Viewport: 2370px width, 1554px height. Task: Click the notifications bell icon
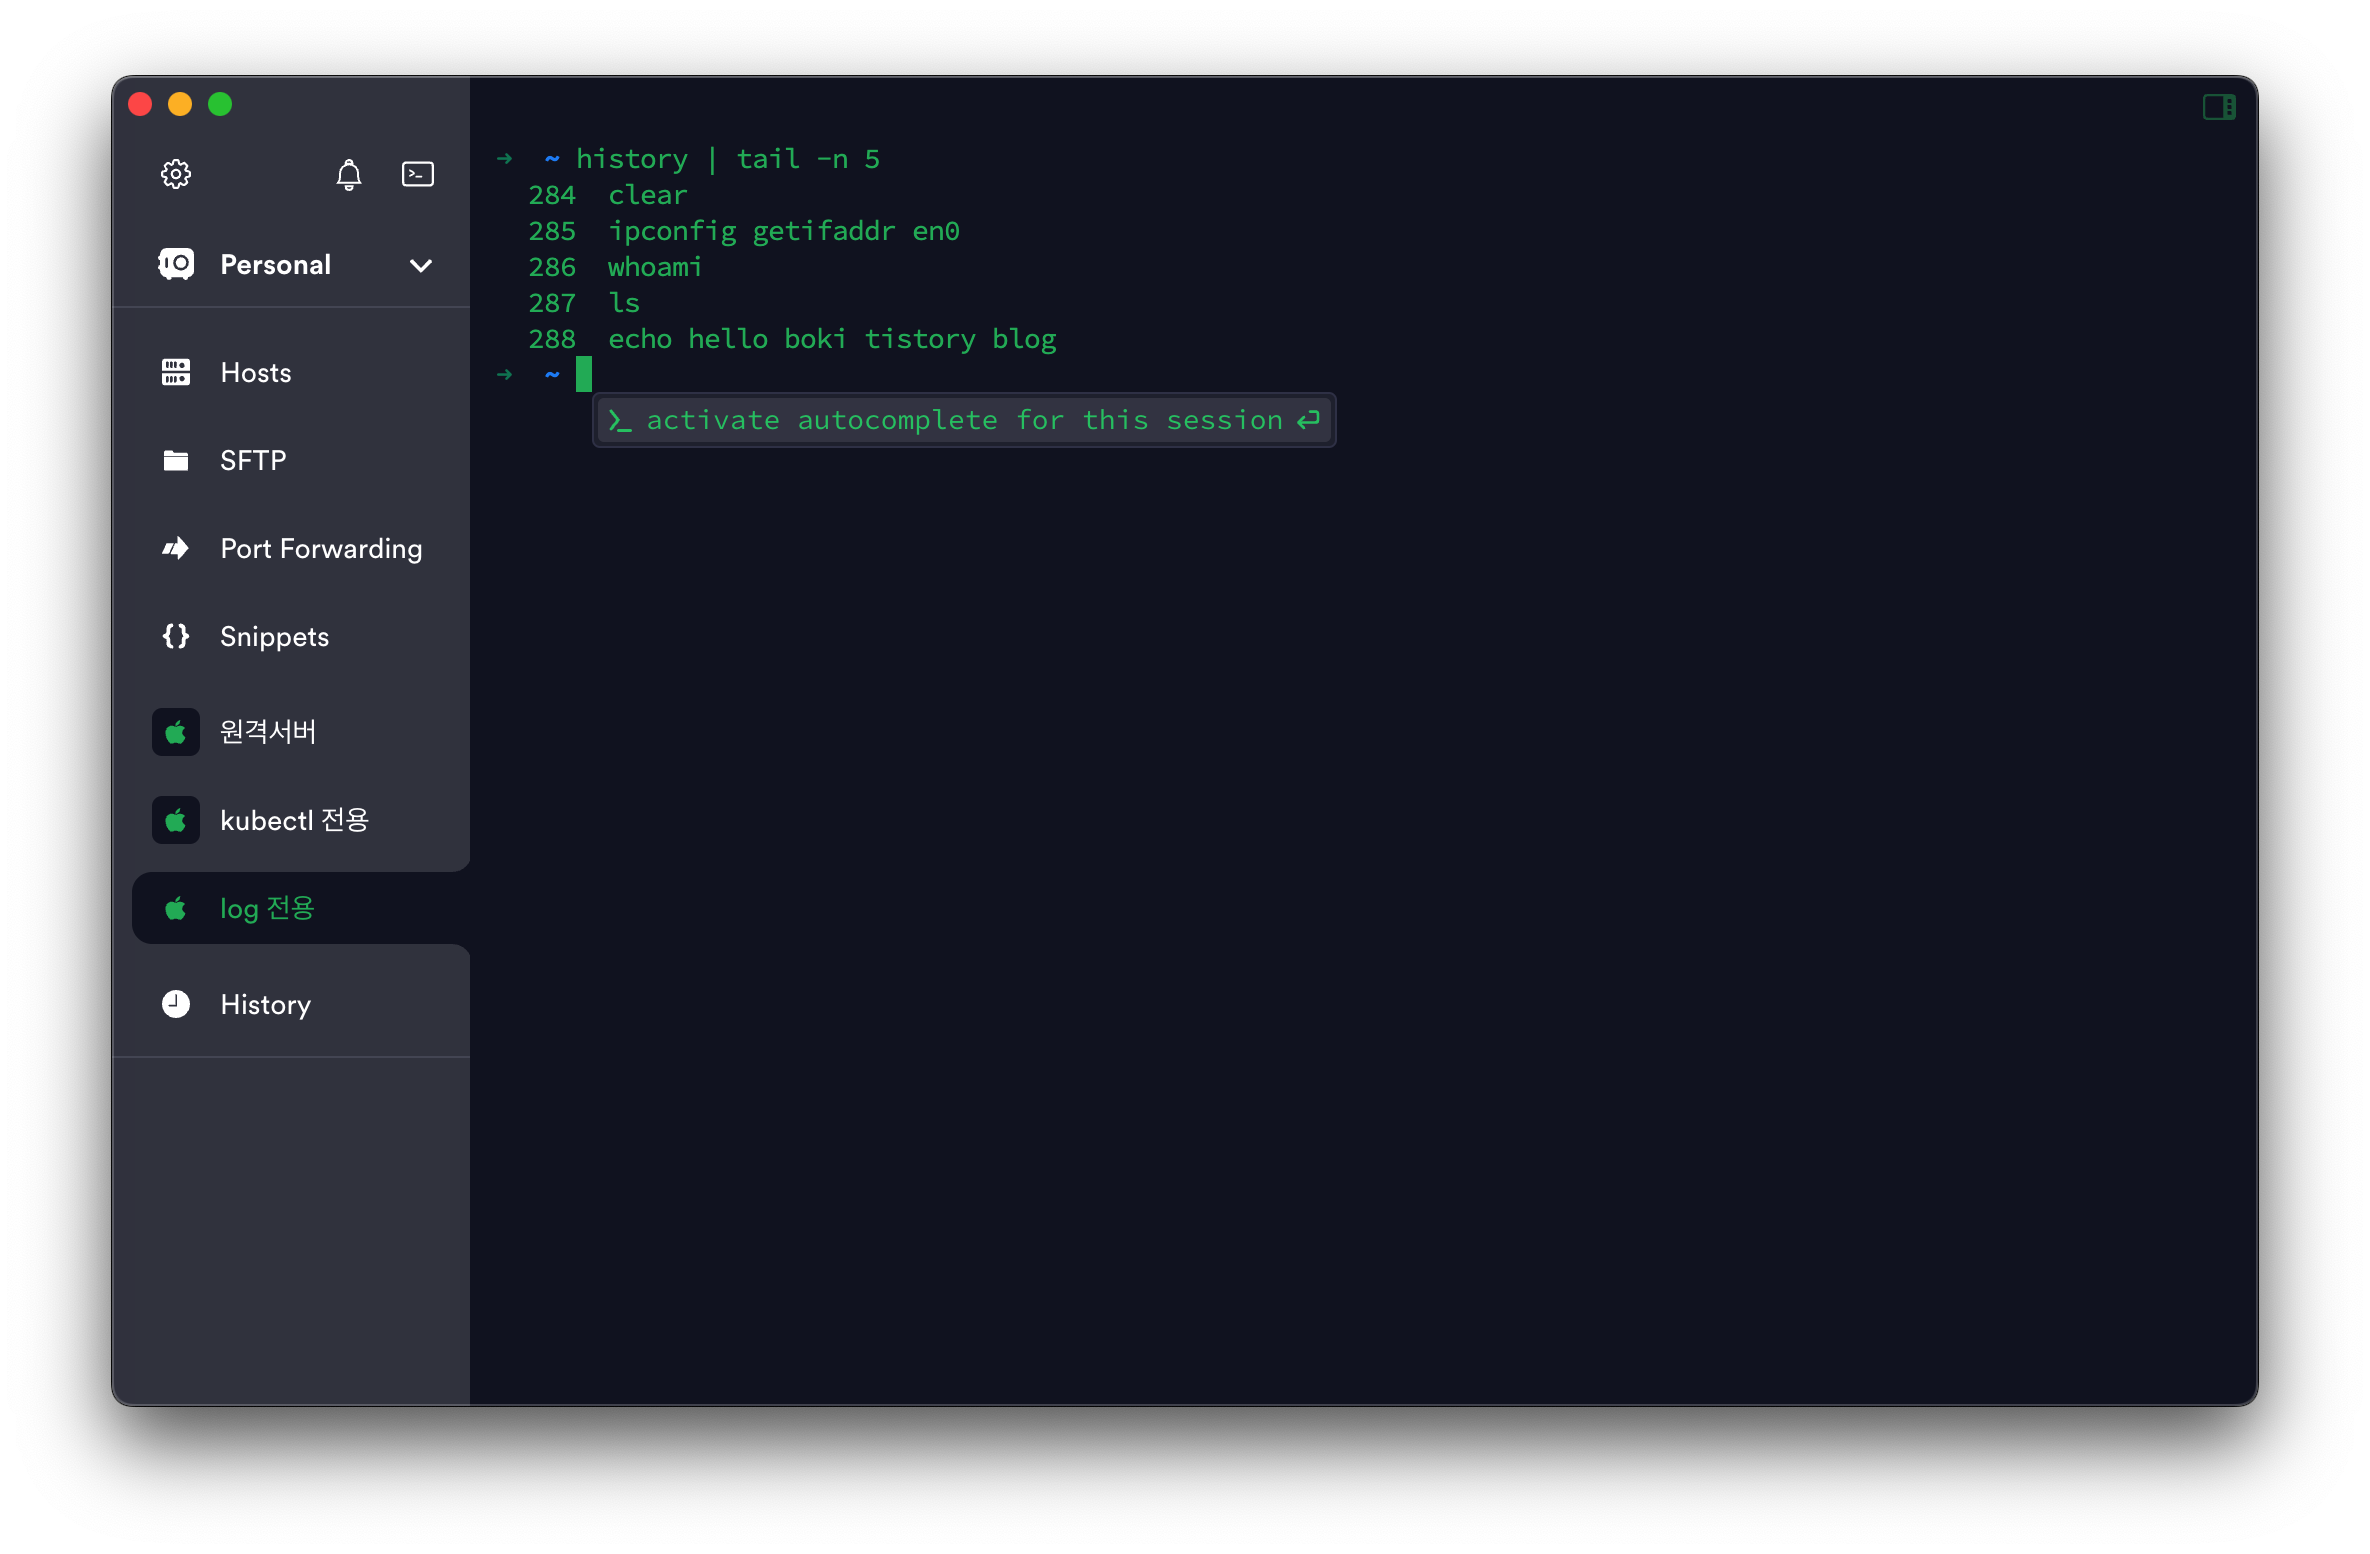(x=348, y=175)
